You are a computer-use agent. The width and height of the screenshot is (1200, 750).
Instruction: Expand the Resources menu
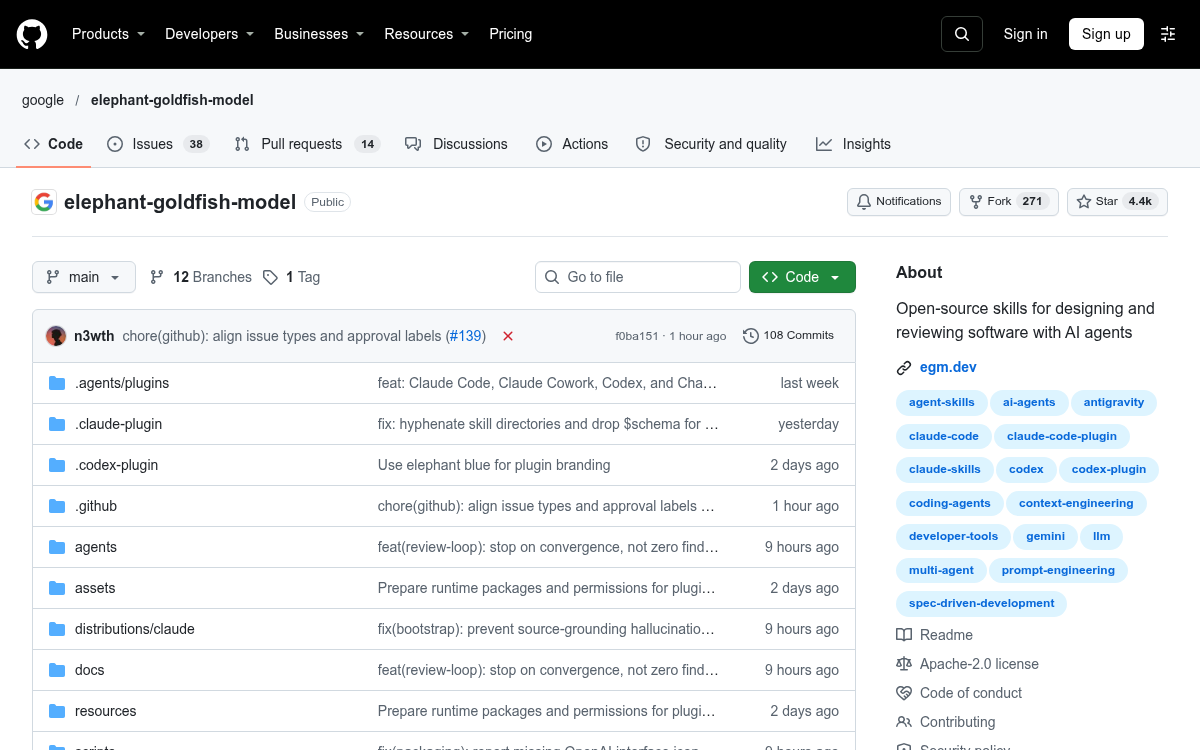427,34
